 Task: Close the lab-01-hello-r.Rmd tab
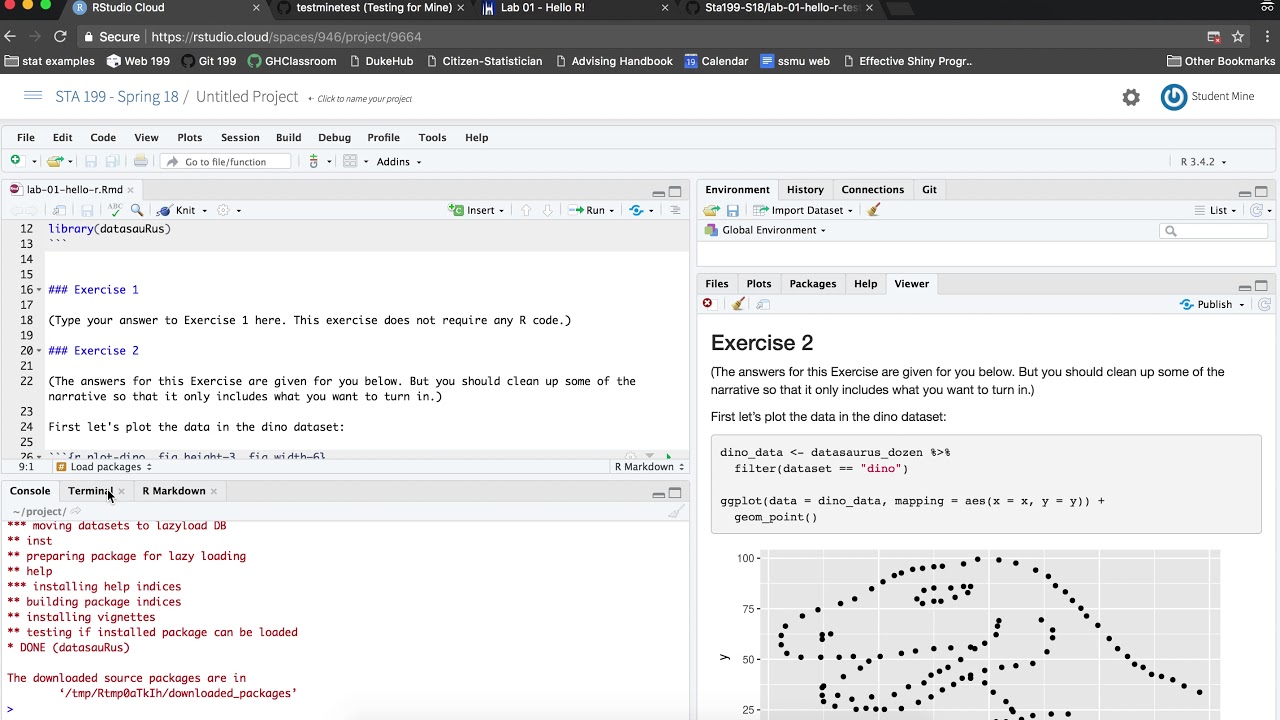tap(131, 189)
